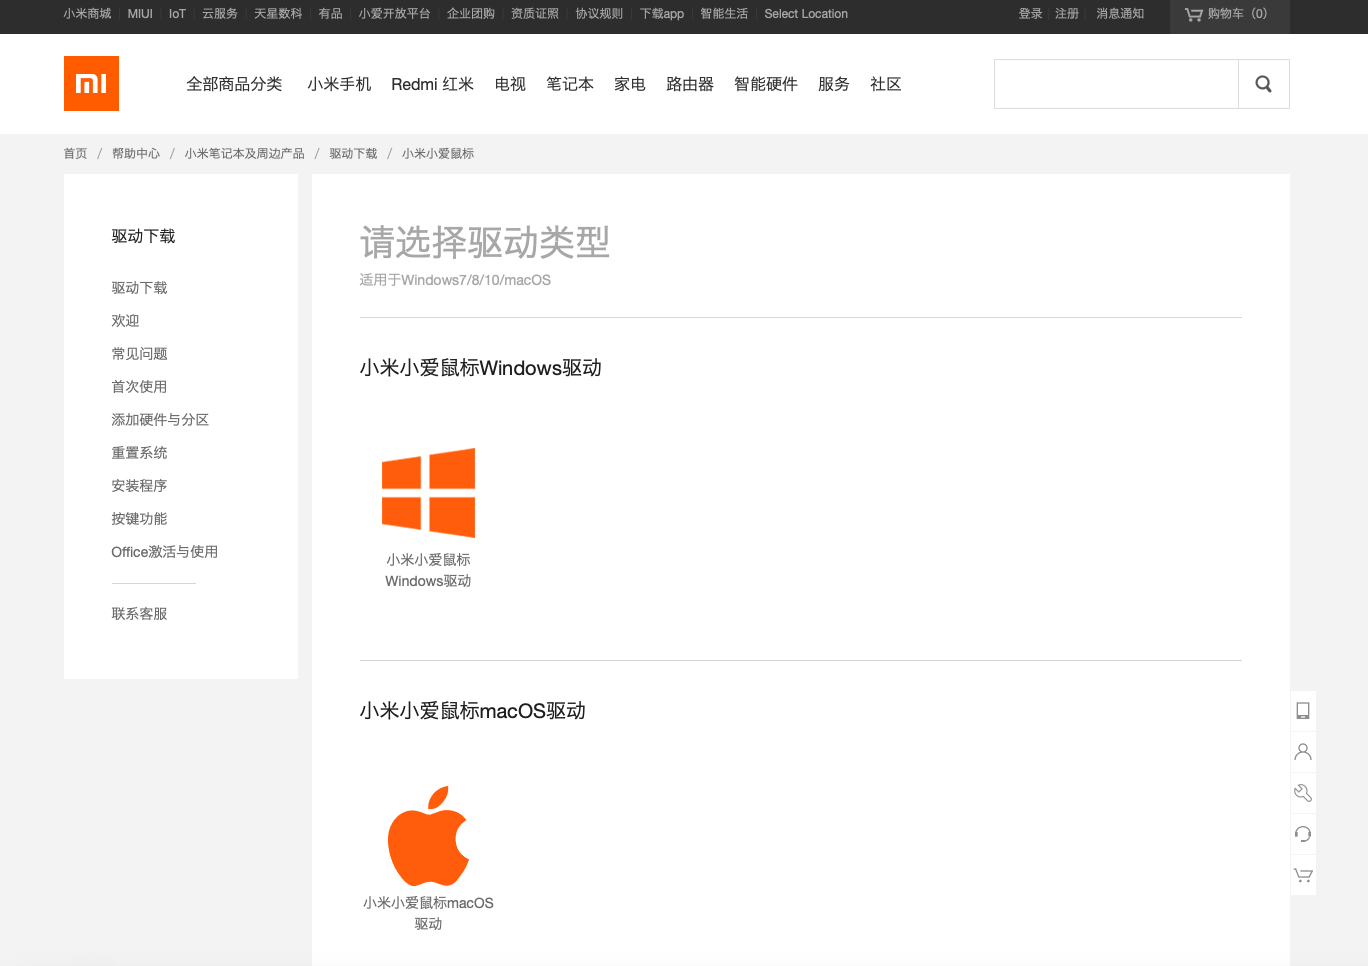Click the mobile app icon in floating sidebar
This screenshot has height=966, width=1368.
pos(1302,710)
